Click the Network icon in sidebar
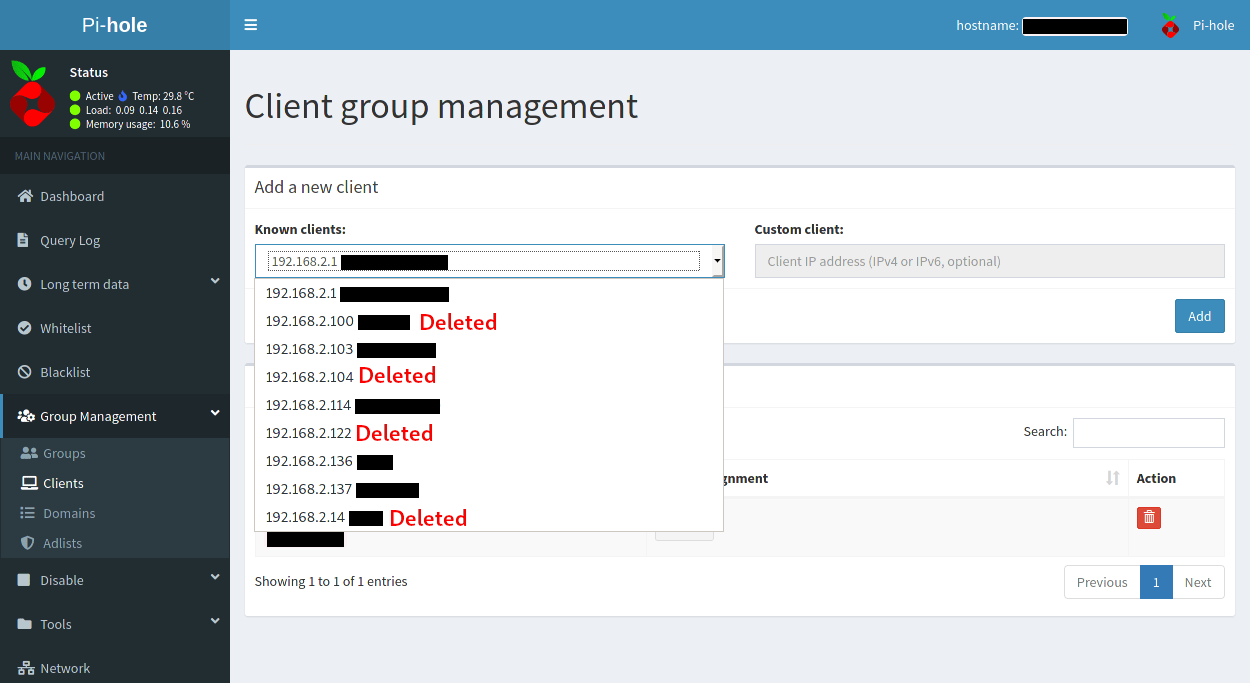This screenshot has height=683, width=1250. tap(26, 668)
